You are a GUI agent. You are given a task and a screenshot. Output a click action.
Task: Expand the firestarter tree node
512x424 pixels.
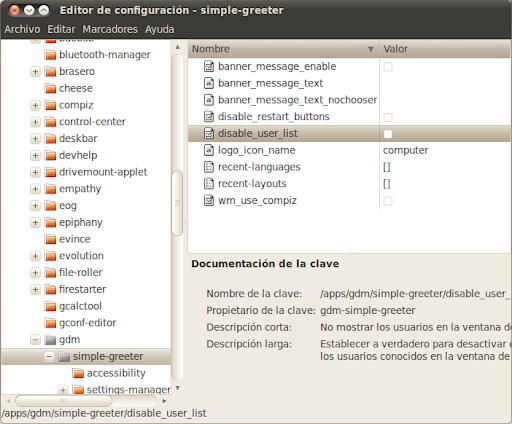point(35,289)
